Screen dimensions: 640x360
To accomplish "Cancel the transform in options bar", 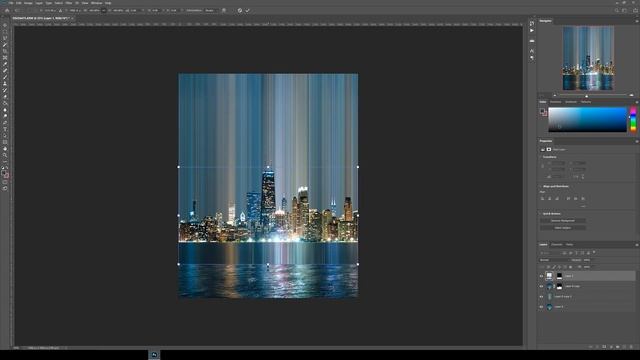I will click(x=240, y=11).
